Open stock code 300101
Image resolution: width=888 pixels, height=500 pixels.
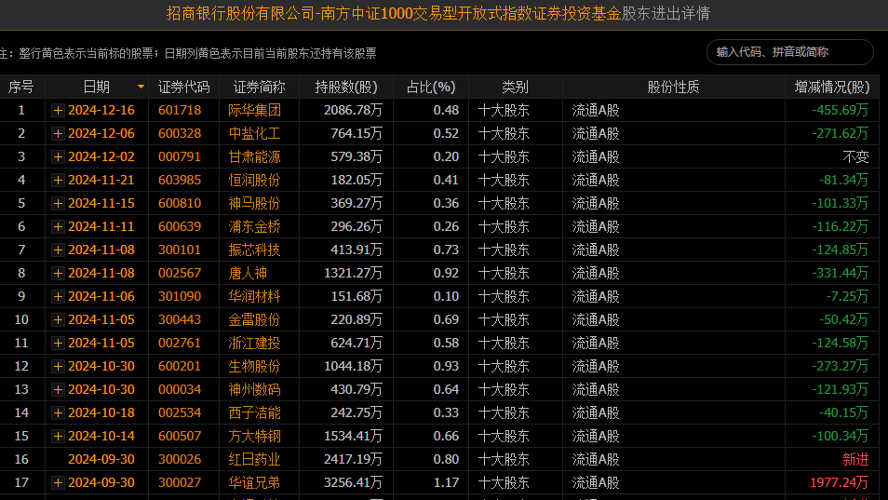pyautogui.click(x=180, y=250)
